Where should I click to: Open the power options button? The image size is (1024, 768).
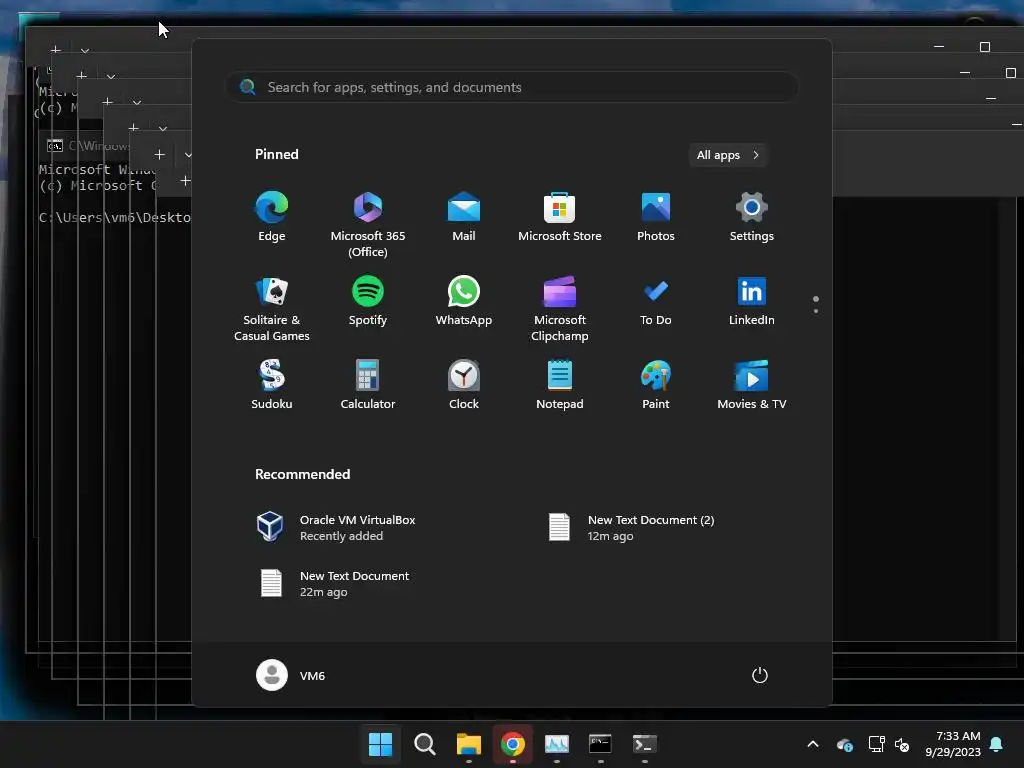click(x=760, y=675)
